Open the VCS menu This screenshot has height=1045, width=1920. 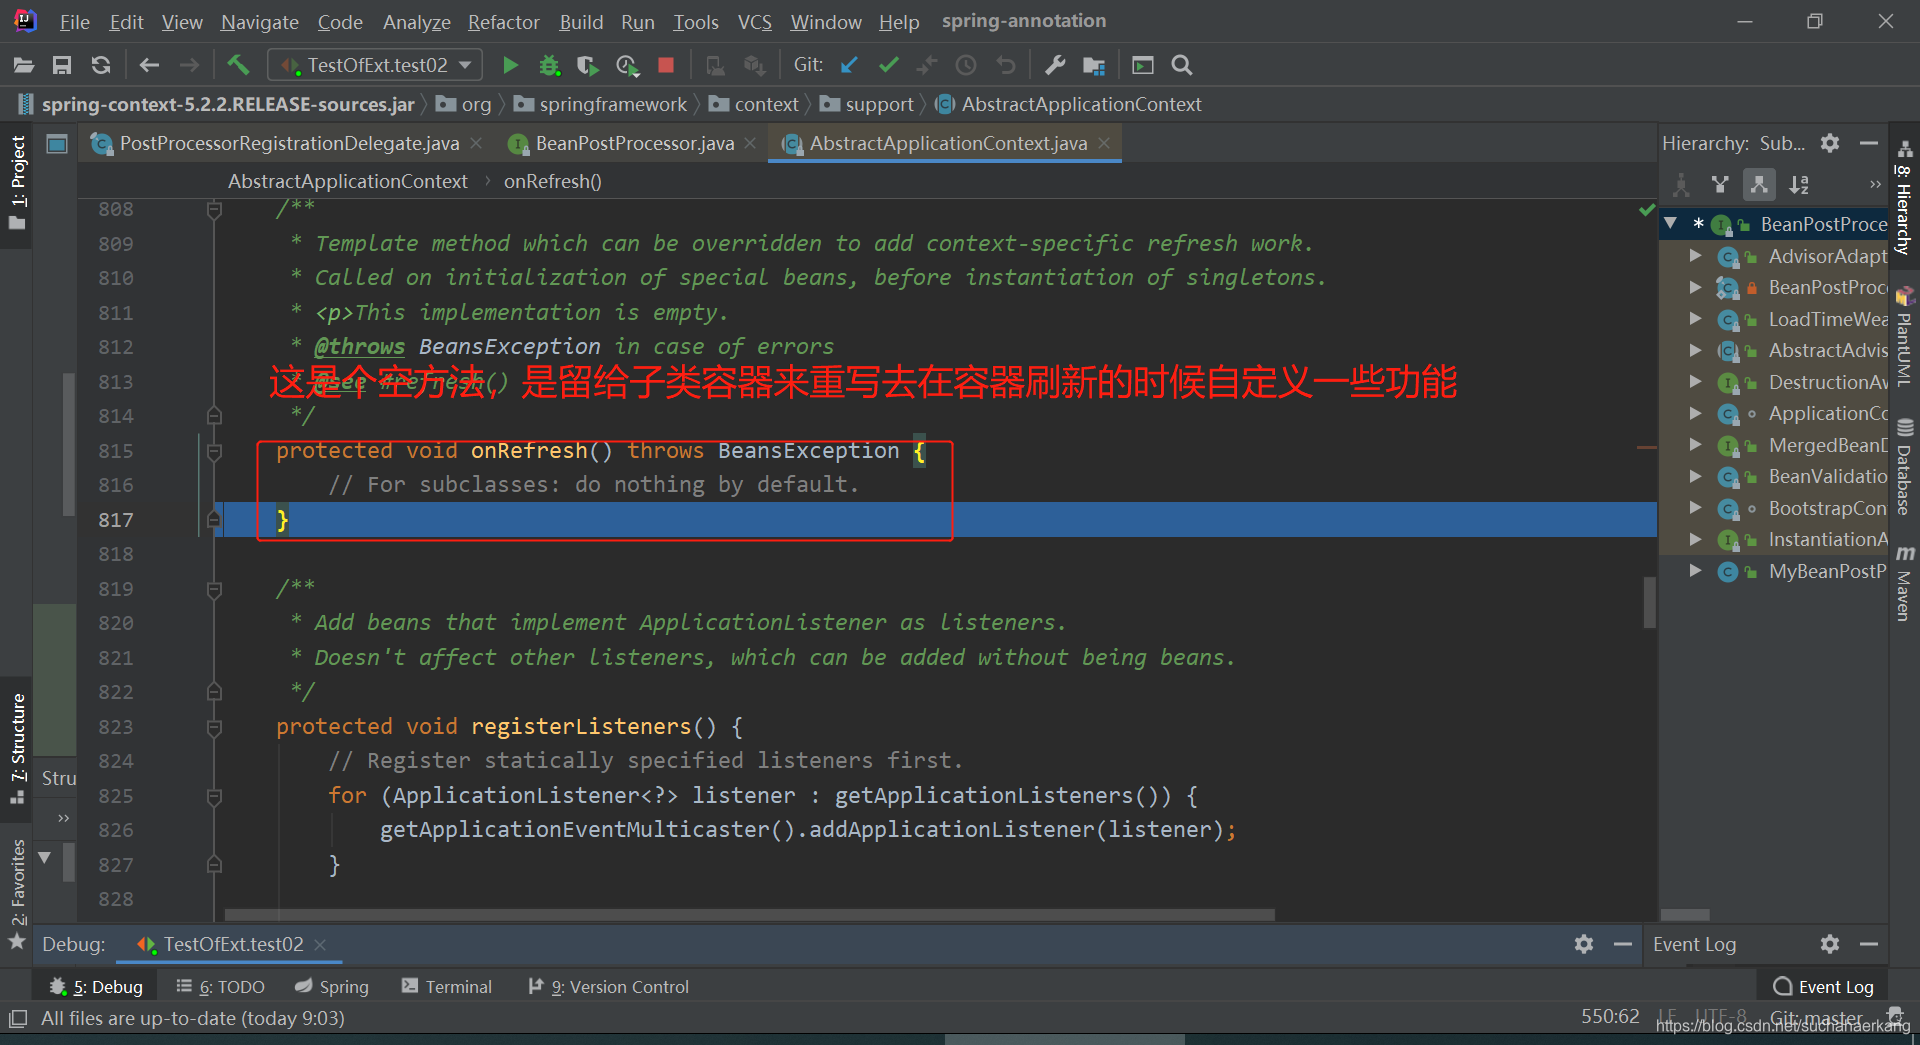754,21
